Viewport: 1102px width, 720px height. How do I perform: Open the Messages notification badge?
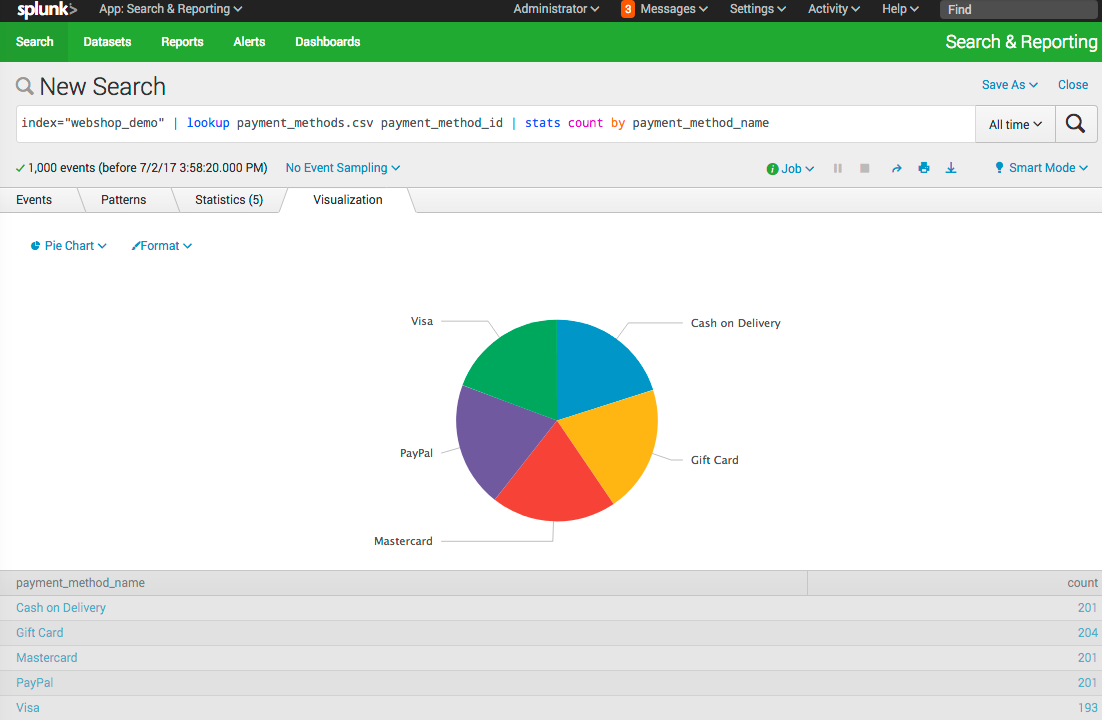(x=628, y=9)
